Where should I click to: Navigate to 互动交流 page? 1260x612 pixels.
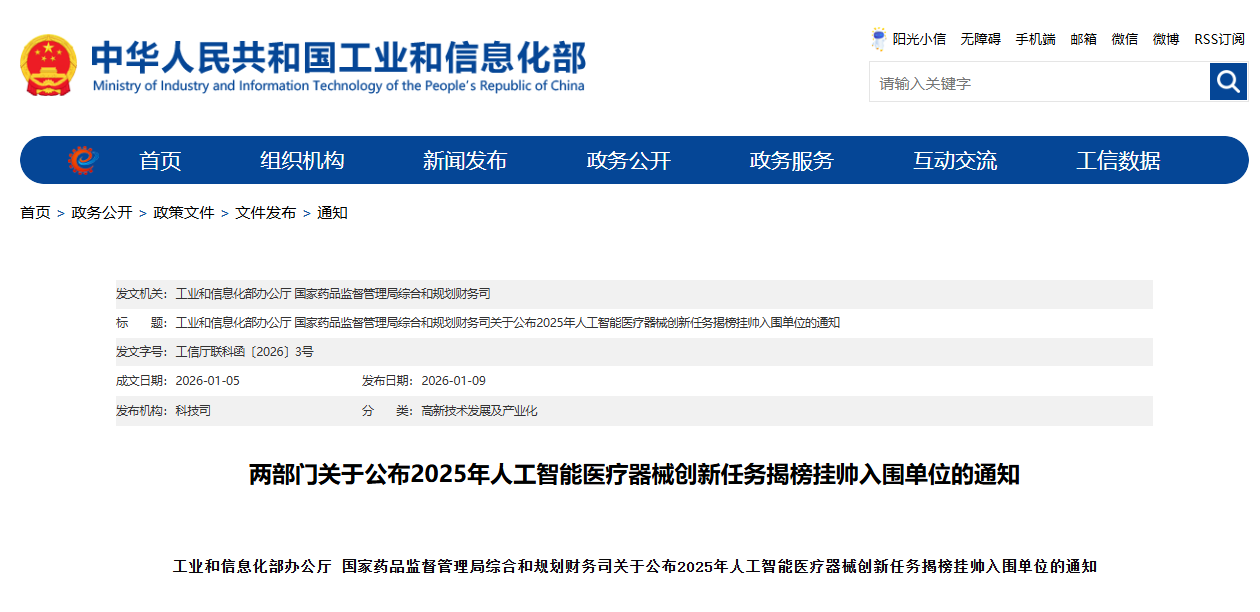pyautogui.click(x=954, y=161)
